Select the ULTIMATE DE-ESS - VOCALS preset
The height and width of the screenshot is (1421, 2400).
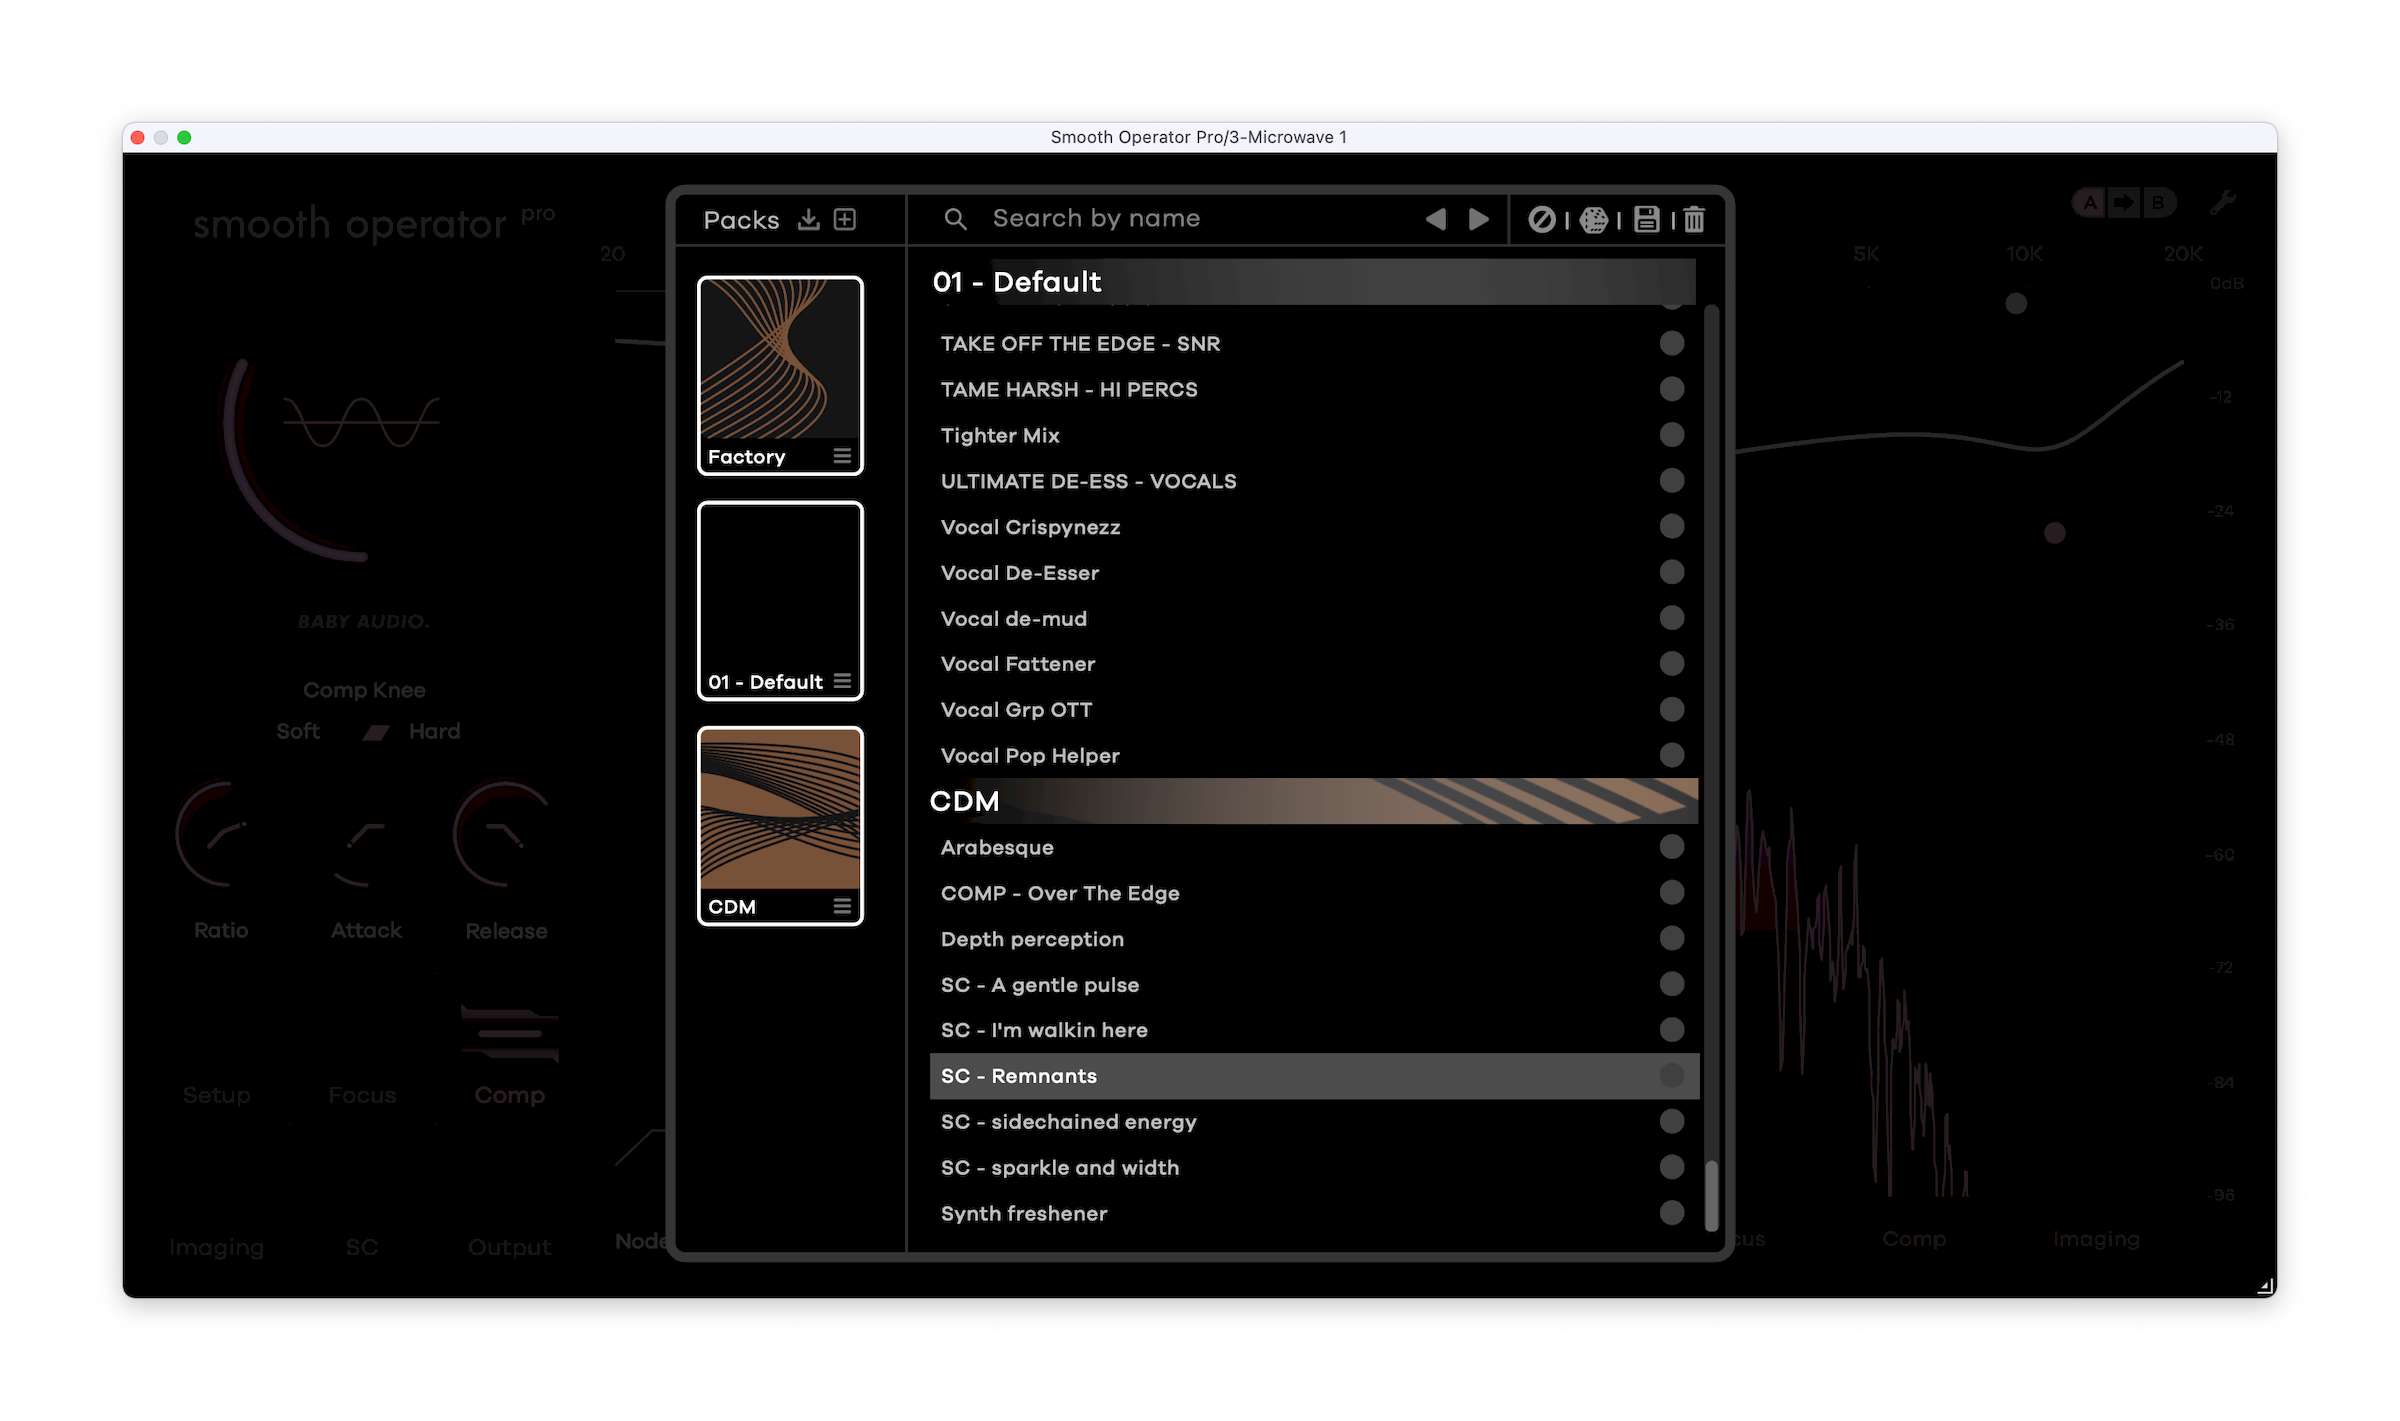(x=1088, y=481)
